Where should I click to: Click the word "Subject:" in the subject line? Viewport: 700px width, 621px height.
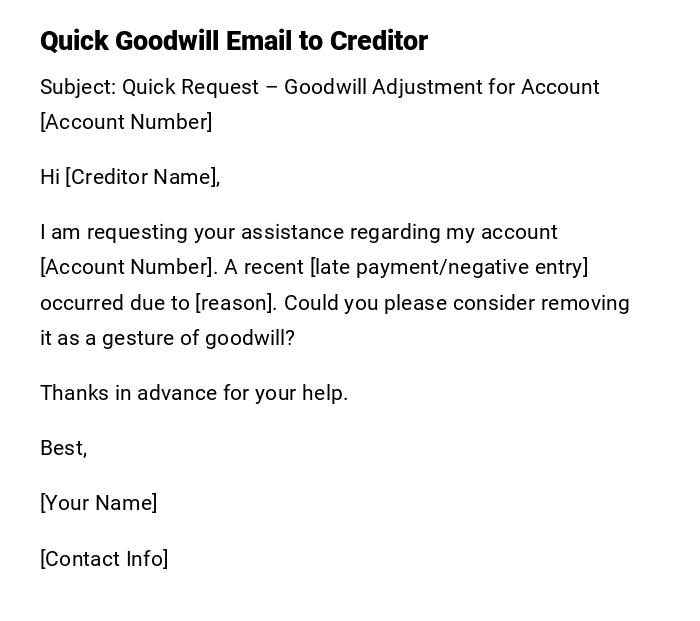coord(78,87)
